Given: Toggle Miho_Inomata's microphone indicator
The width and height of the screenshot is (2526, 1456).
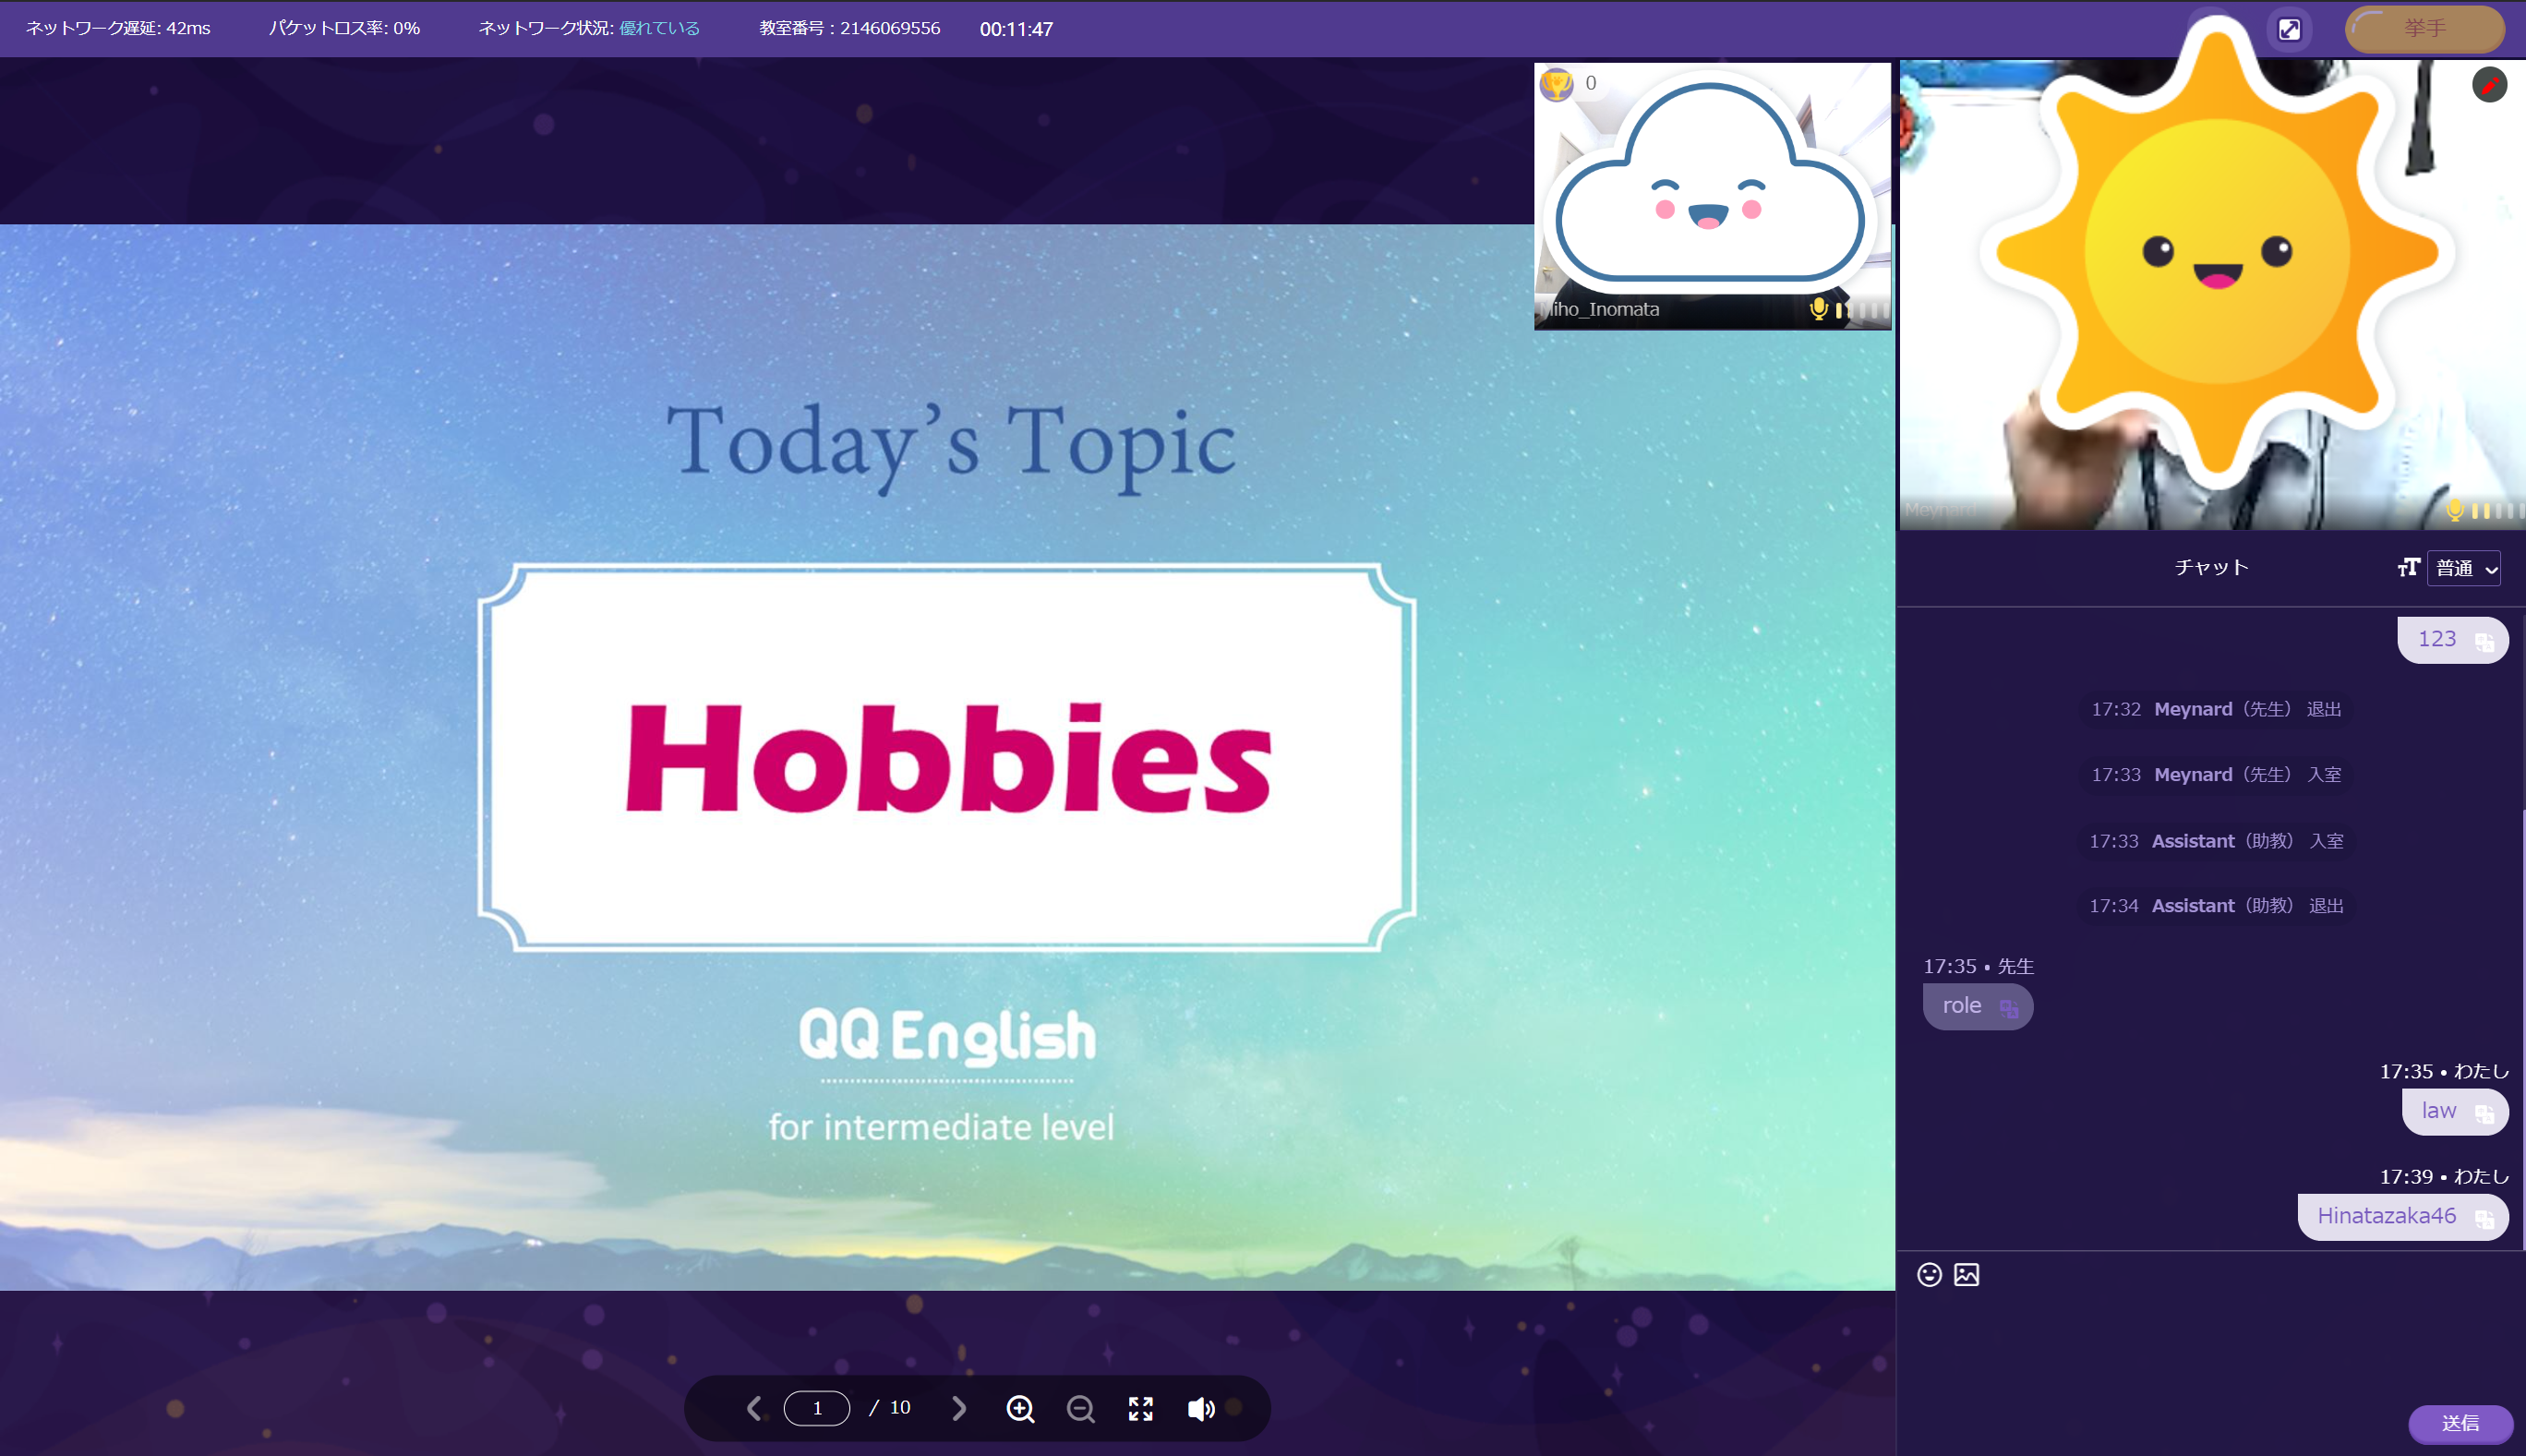Looking at the screenshot, I should (1818, 309).
